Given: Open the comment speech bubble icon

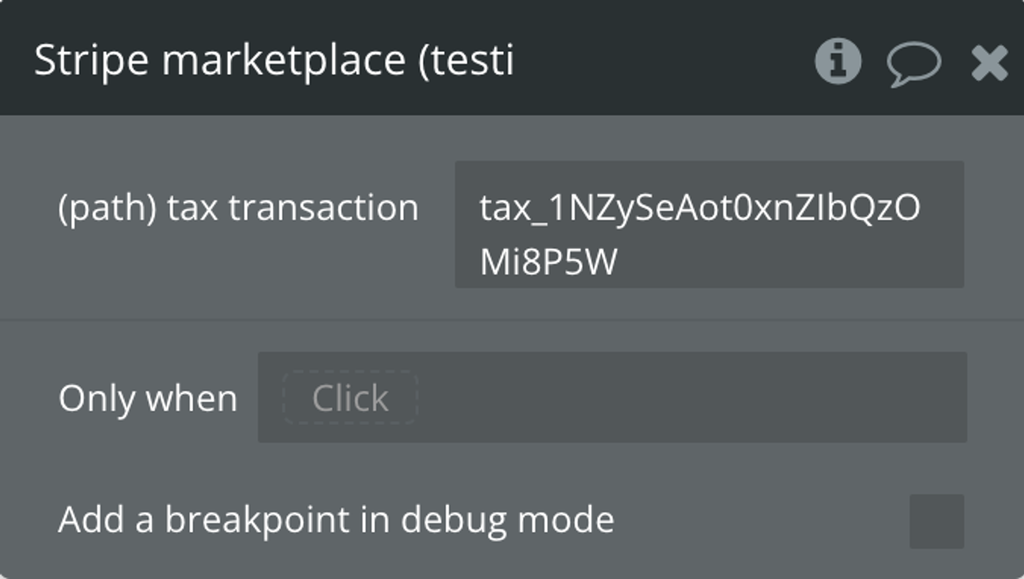Looking at the screenshot, I should [x=914, y=63].
